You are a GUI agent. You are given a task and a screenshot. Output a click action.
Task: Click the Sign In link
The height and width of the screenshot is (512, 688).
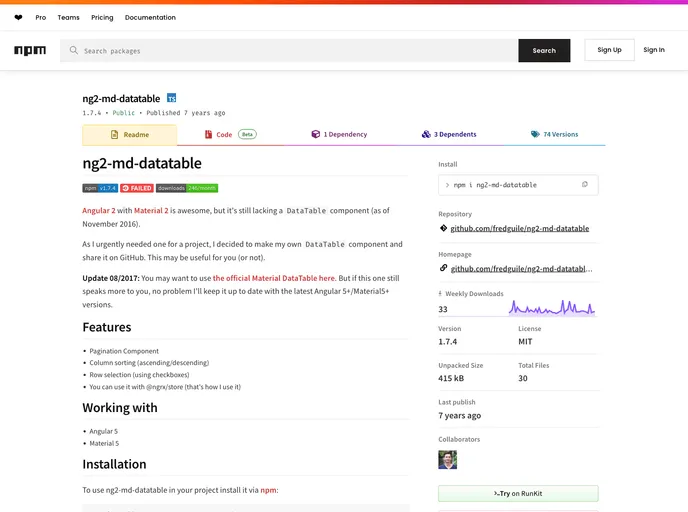[654, 50]
